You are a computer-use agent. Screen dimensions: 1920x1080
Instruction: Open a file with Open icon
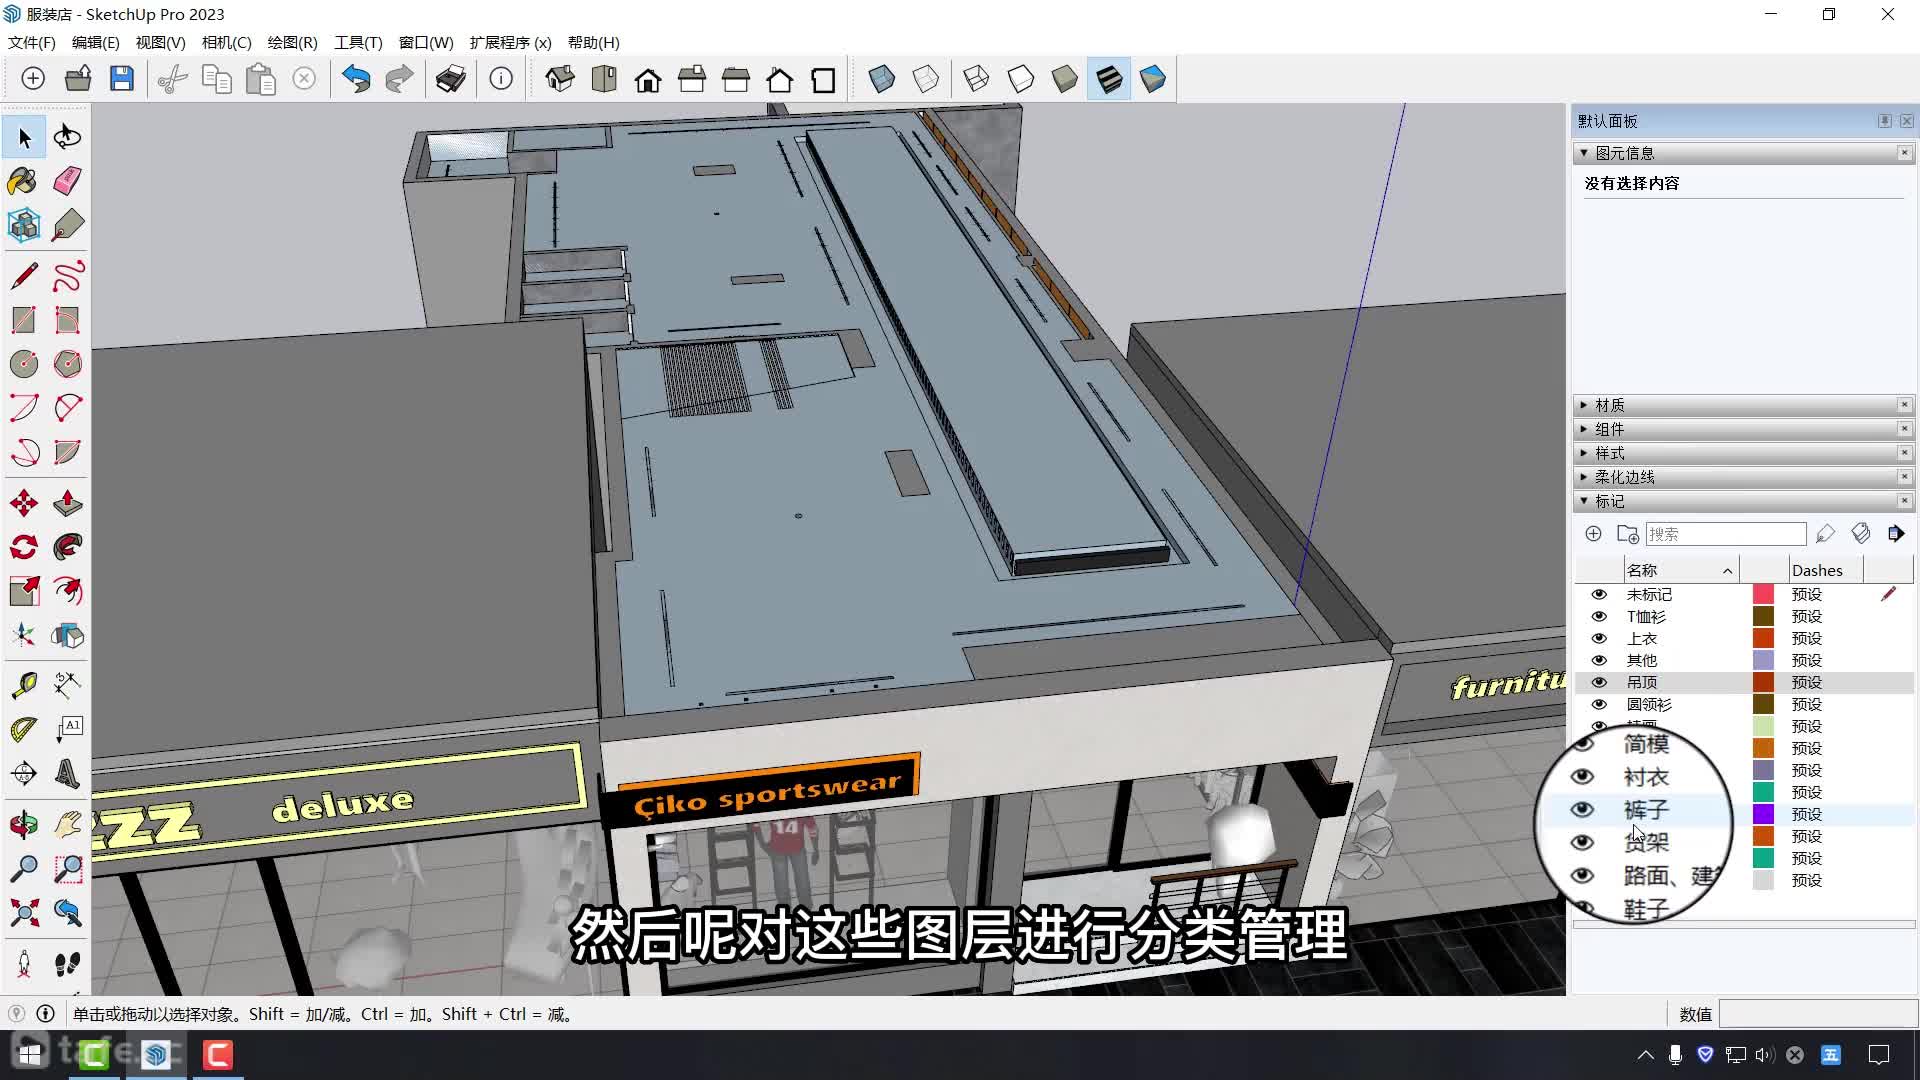tap(78, 79)
